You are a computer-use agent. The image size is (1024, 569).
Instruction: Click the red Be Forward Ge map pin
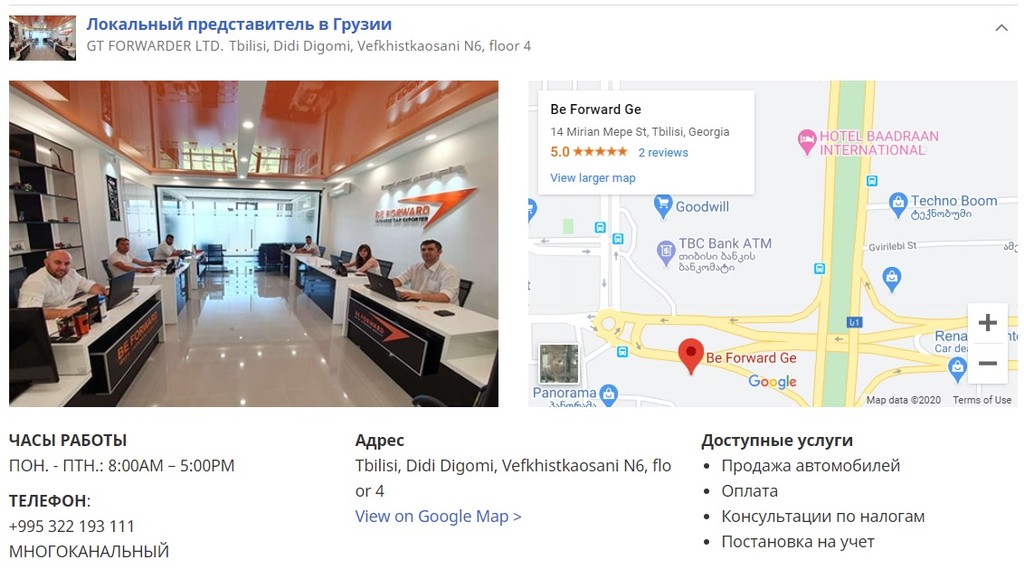(x=691, y=356)
